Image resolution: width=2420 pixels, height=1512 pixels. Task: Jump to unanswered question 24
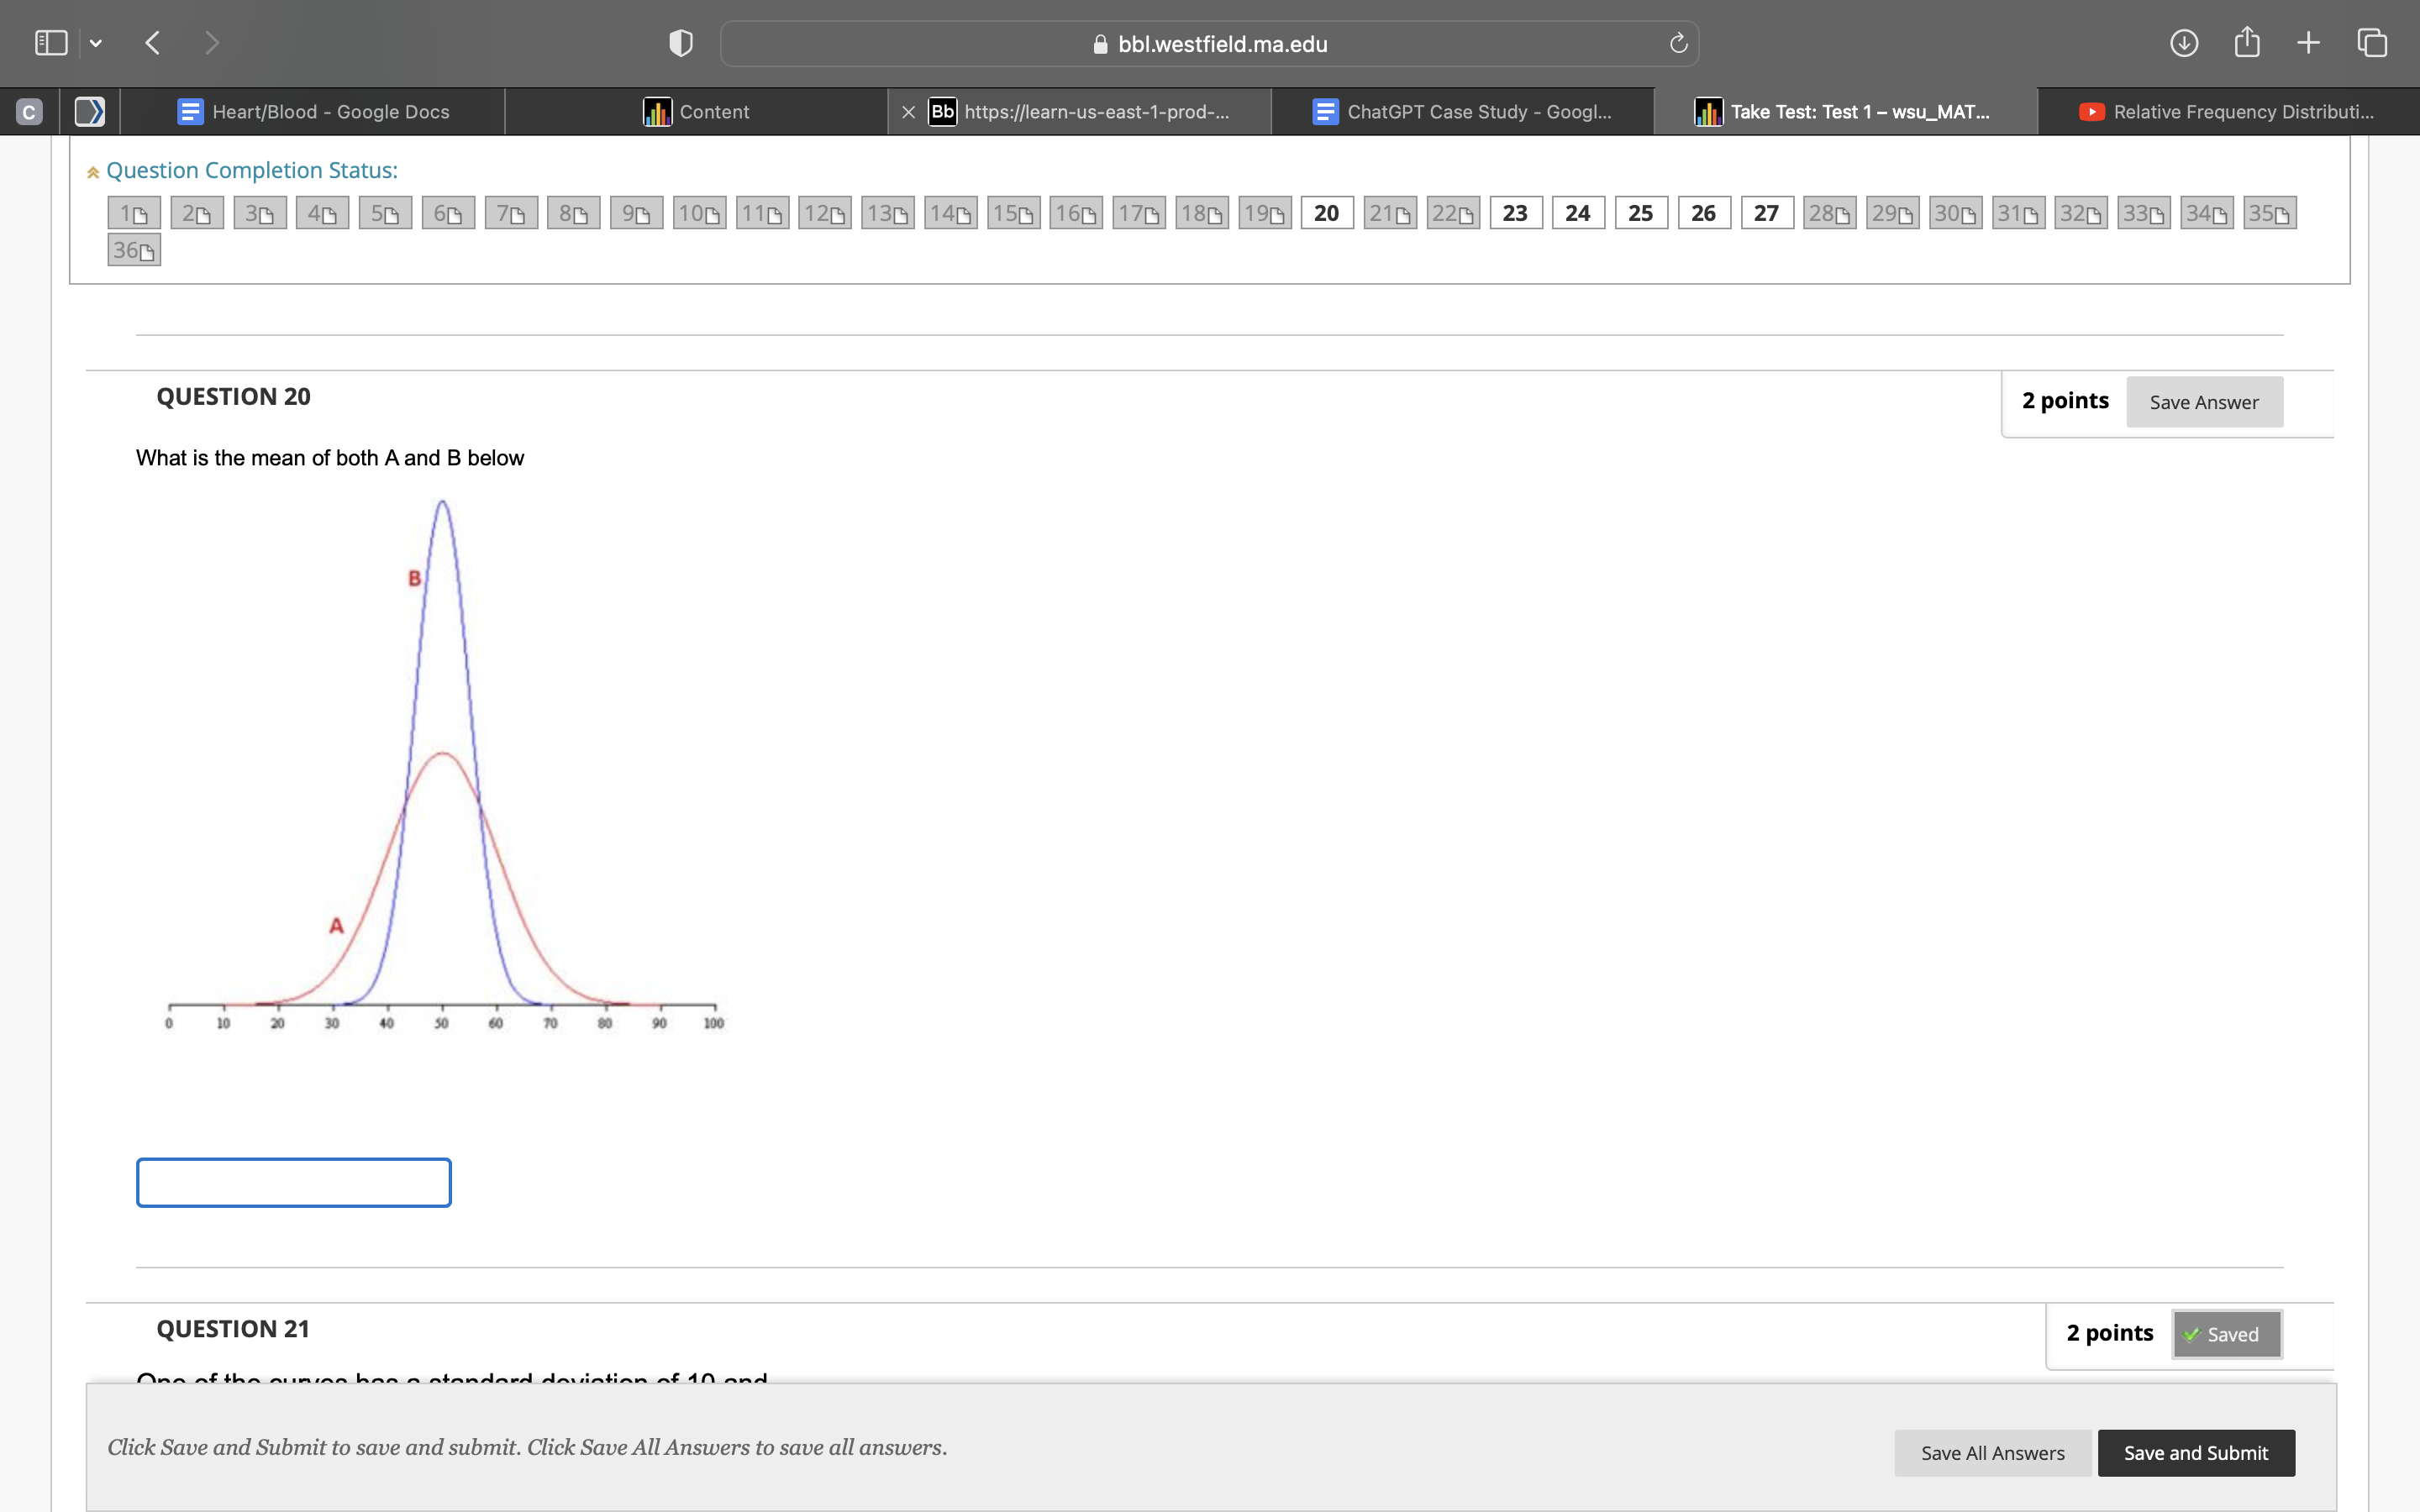click(x=1578, y=213)
